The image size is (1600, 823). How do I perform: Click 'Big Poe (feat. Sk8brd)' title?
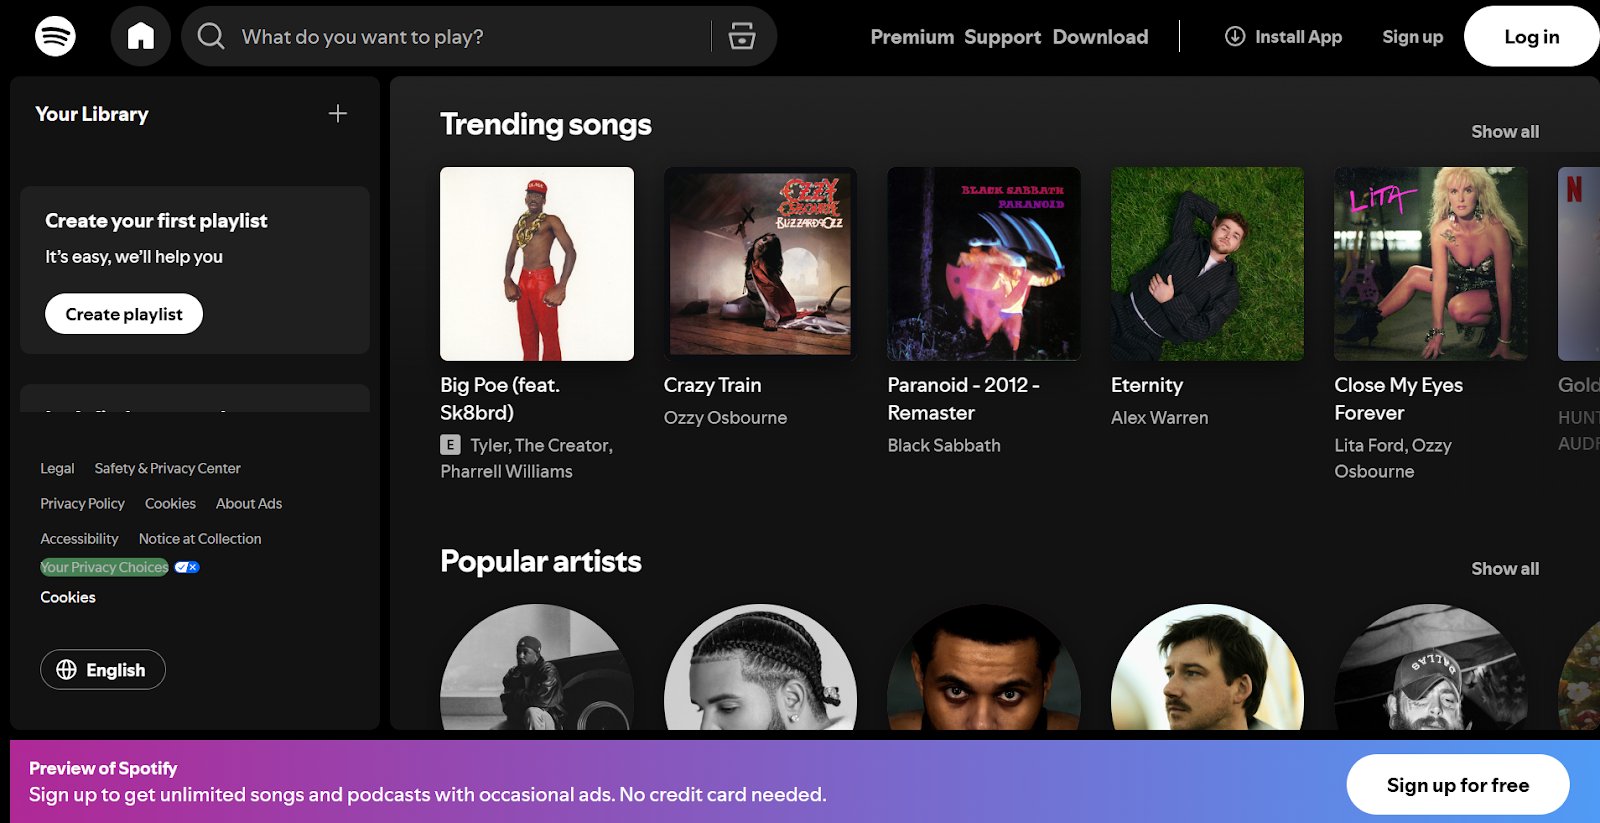tap(500, 398)
